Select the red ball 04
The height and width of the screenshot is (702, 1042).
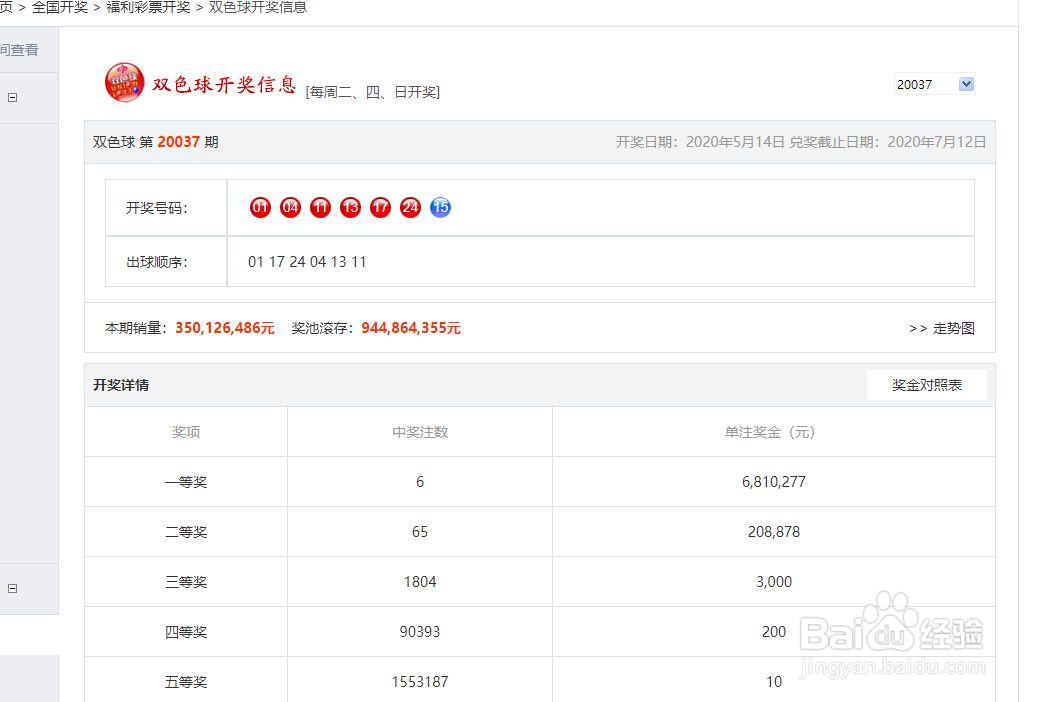[290, 207]
